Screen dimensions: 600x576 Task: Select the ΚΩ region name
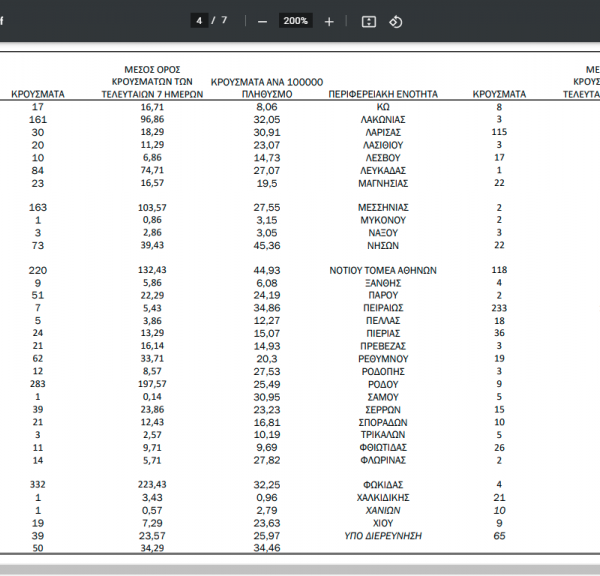pos(383,107)
